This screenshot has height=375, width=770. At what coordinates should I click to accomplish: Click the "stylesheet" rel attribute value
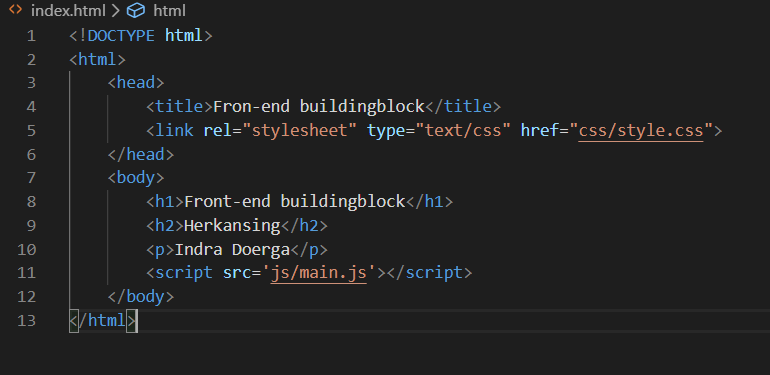(x=300, y=131)
